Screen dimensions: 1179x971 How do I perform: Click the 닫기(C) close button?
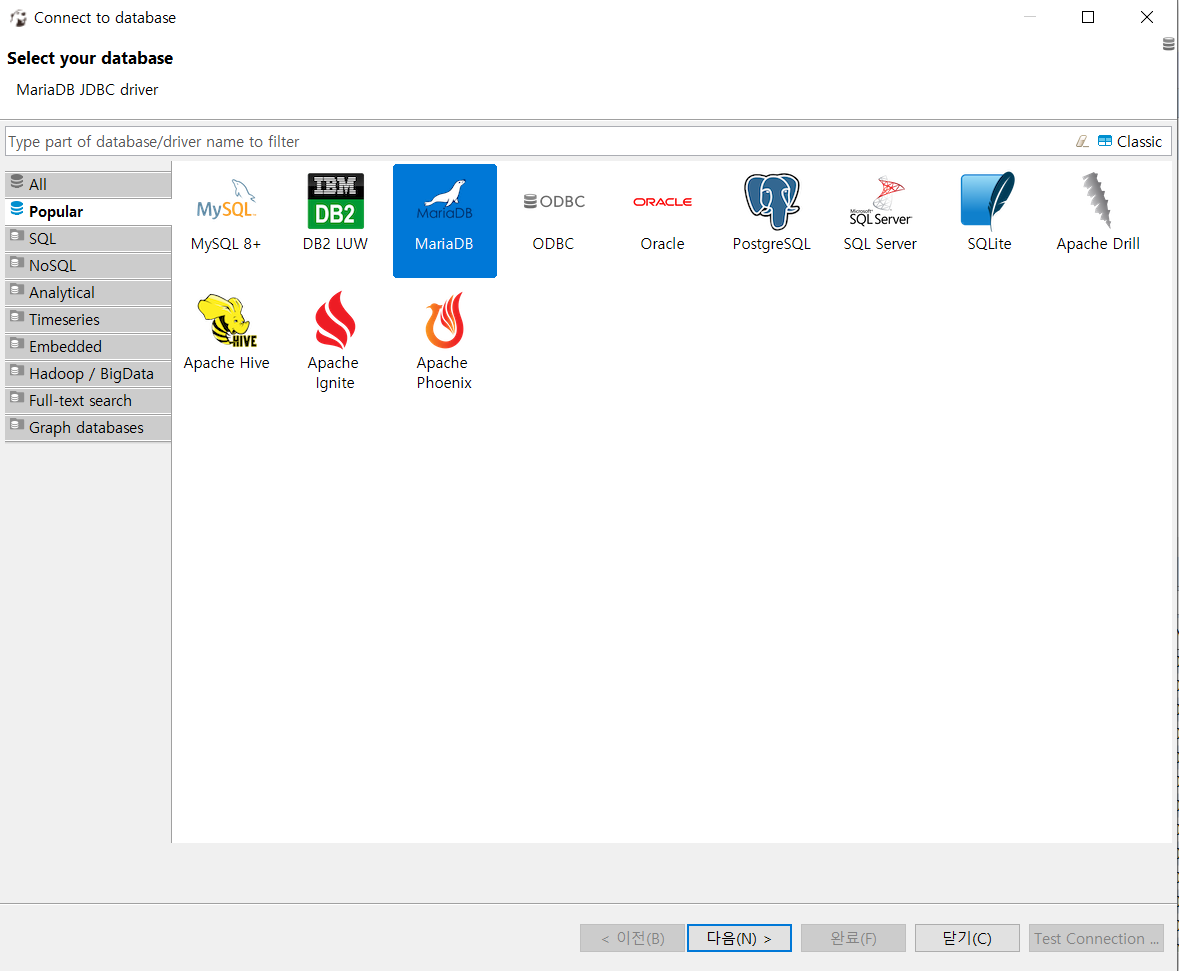tap(967, 938)
